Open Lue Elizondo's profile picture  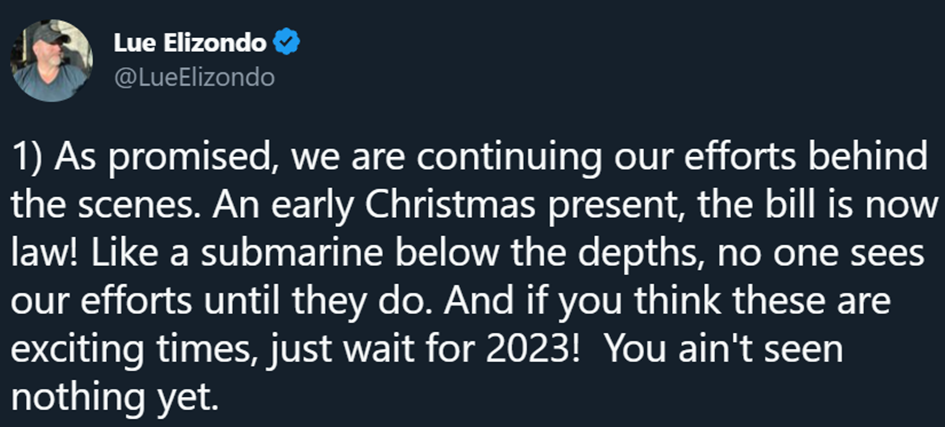pos(52,60)
